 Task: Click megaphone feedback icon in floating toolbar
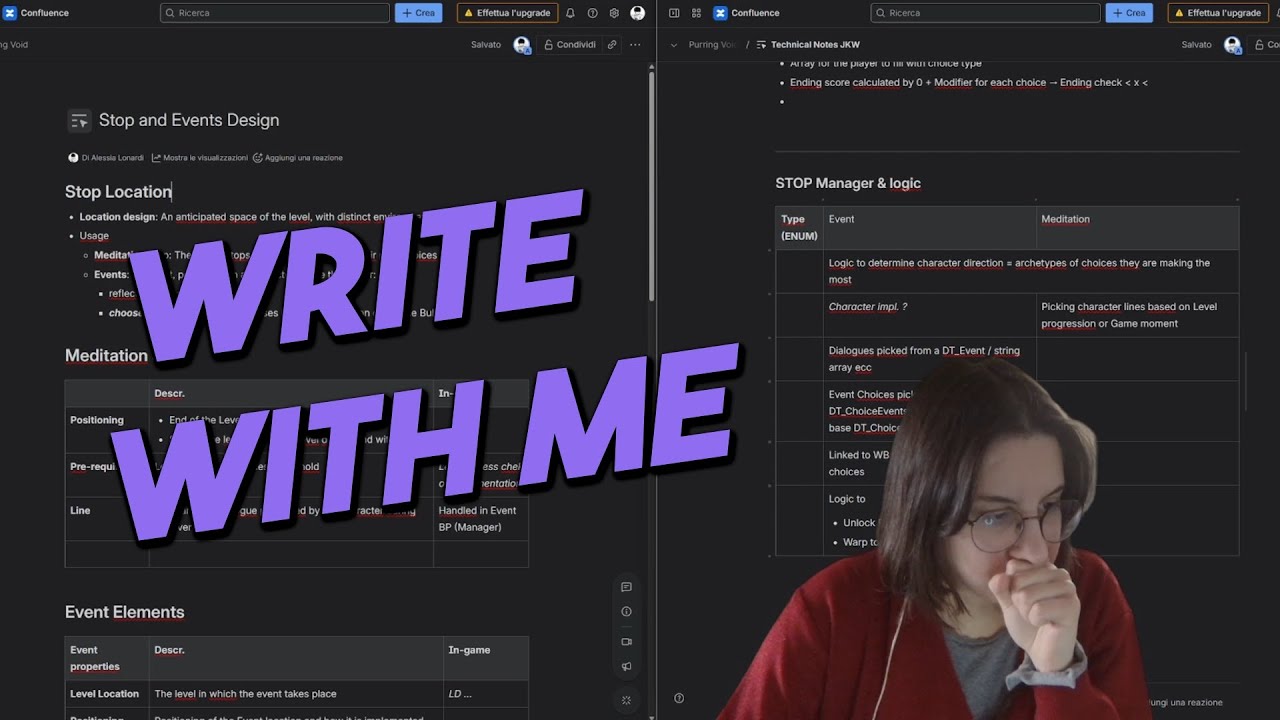point(626,667)
